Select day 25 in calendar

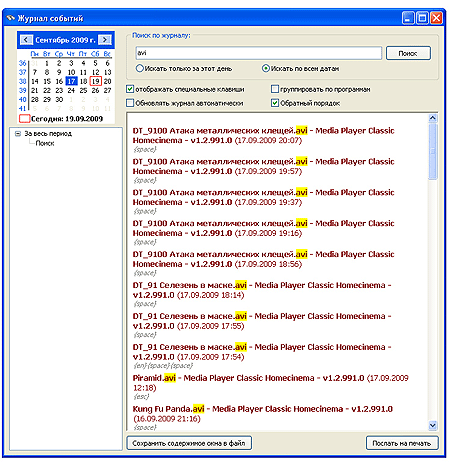click(x=83, y=91)
